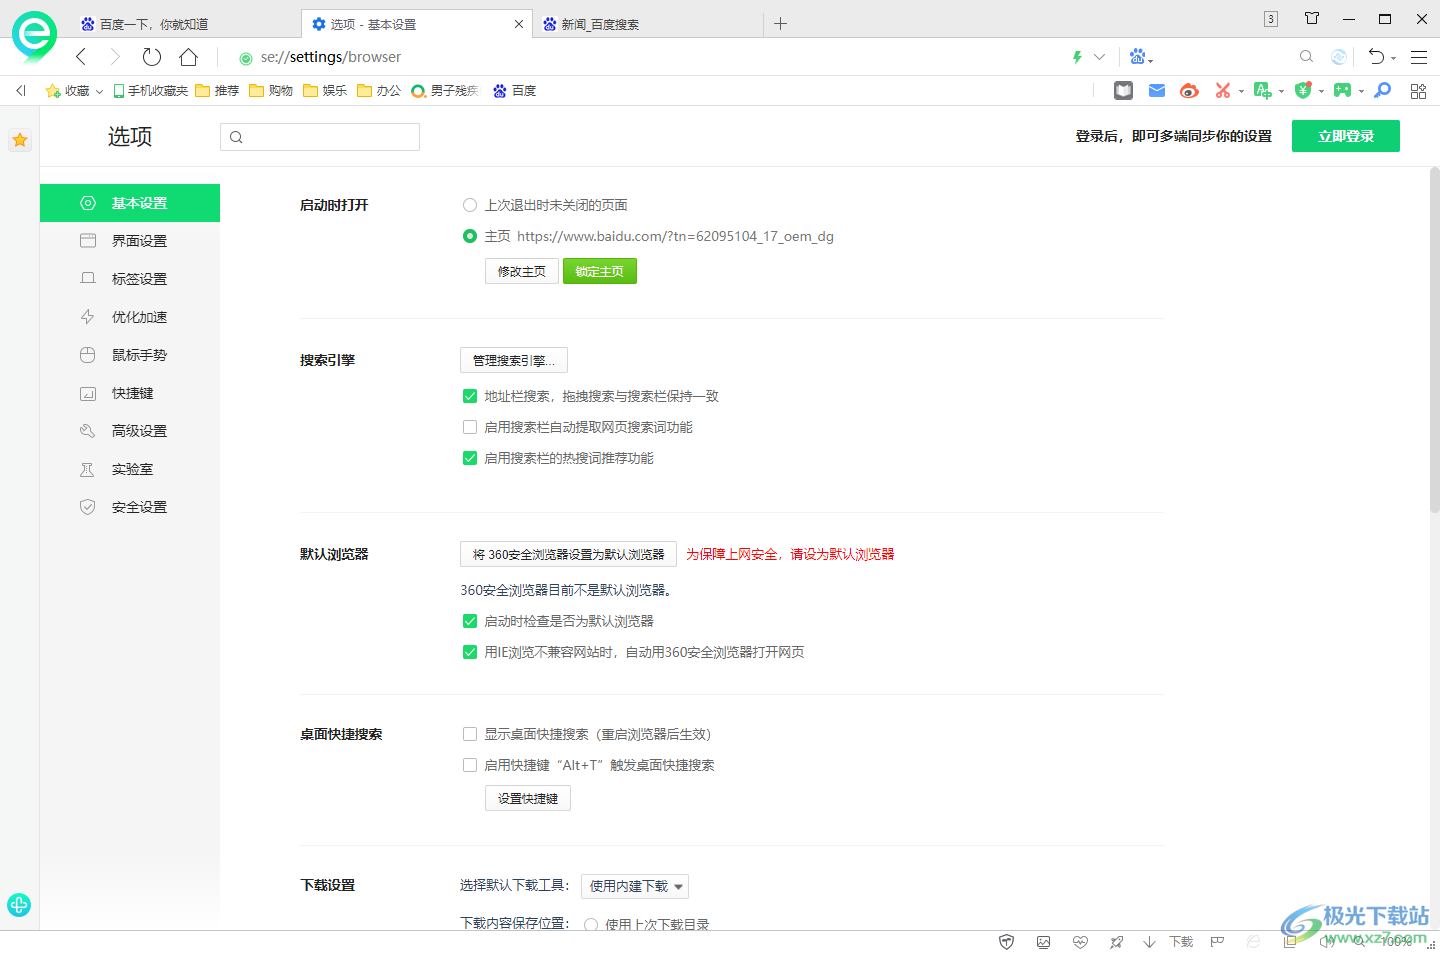This screenshot has height=954, width=1440.
Task: Click the star favorites sidebar icon
Action: click(20, 140)
